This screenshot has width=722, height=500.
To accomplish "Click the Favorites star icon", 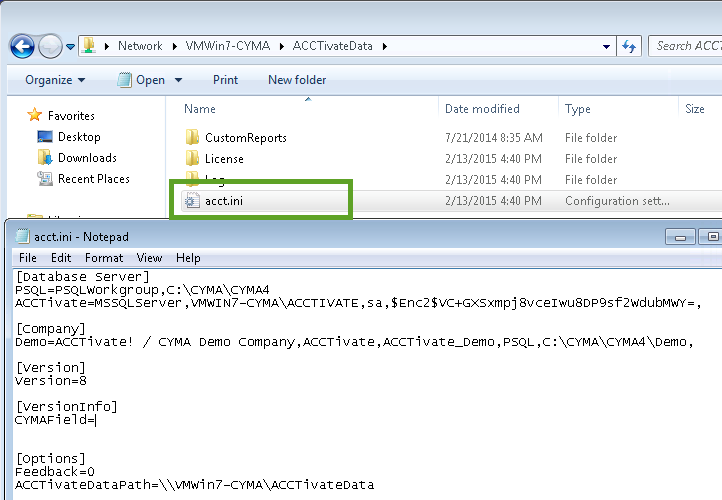I will pyautogui.click(x=35, y=115).
